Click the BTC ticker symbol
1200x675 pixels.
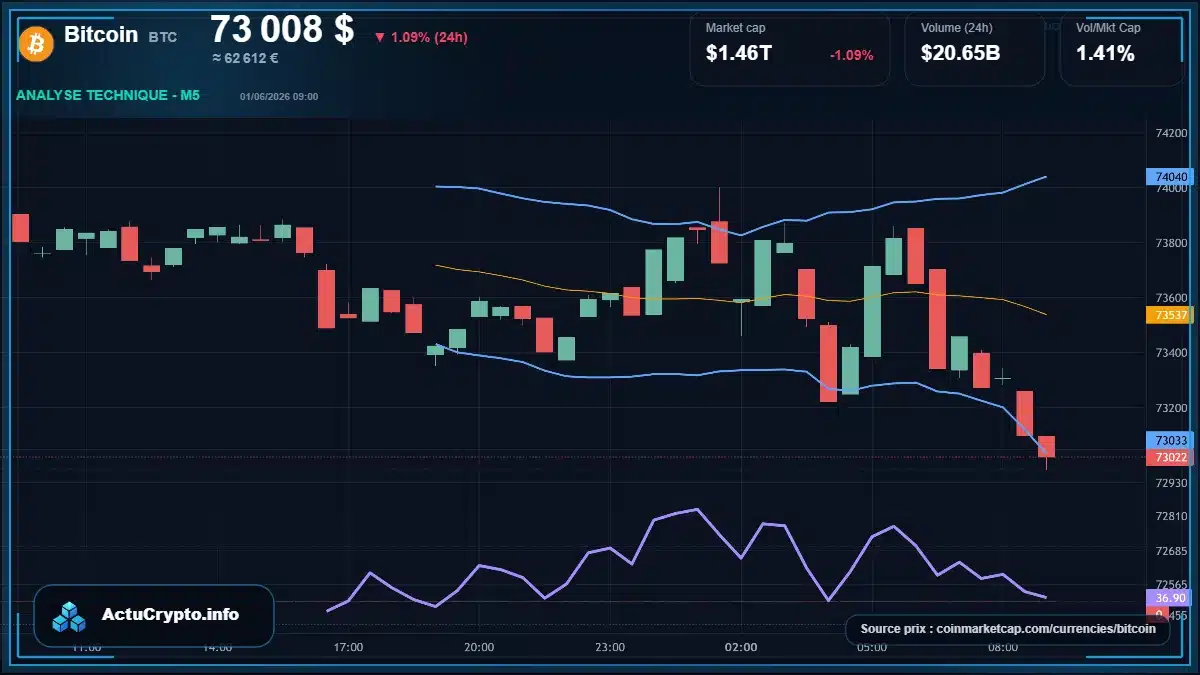point(163,37)
